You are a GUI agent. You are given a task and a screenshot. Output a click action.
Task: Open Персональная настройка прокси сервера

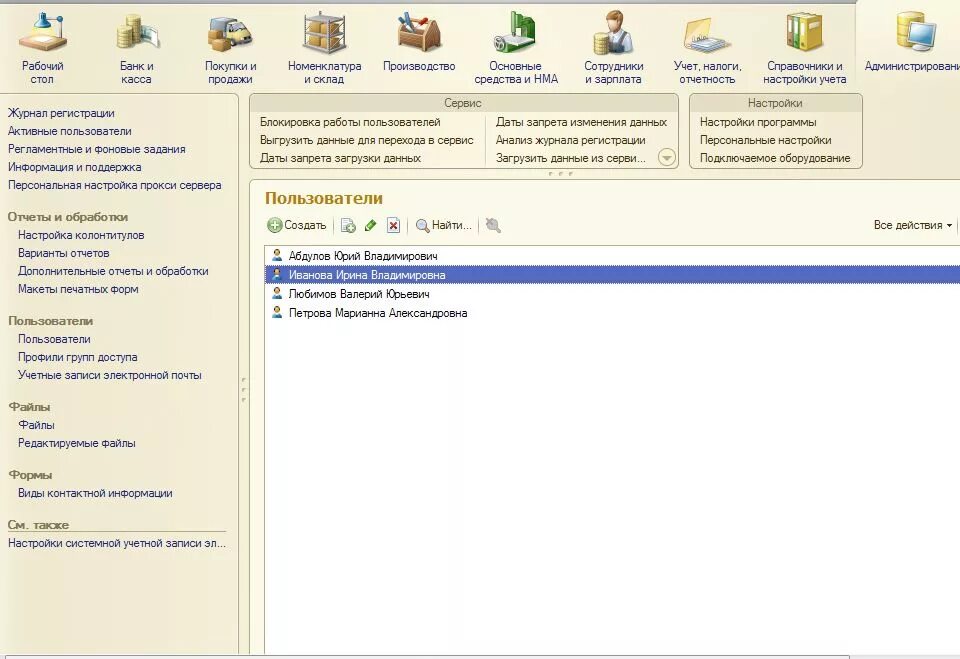point(114,185)
